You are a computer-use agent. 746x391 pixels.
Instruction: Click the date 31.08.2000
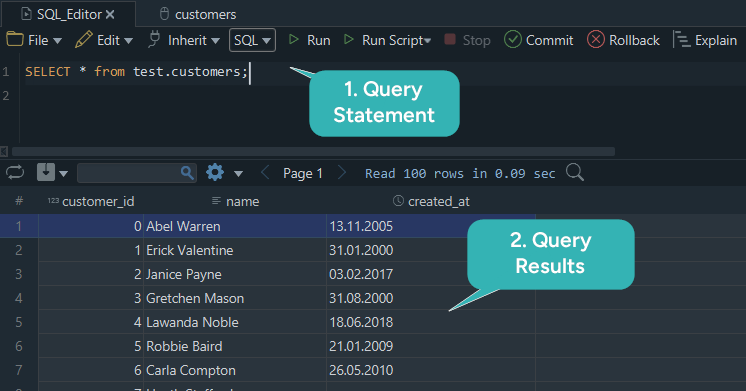[x=361, y=298]
